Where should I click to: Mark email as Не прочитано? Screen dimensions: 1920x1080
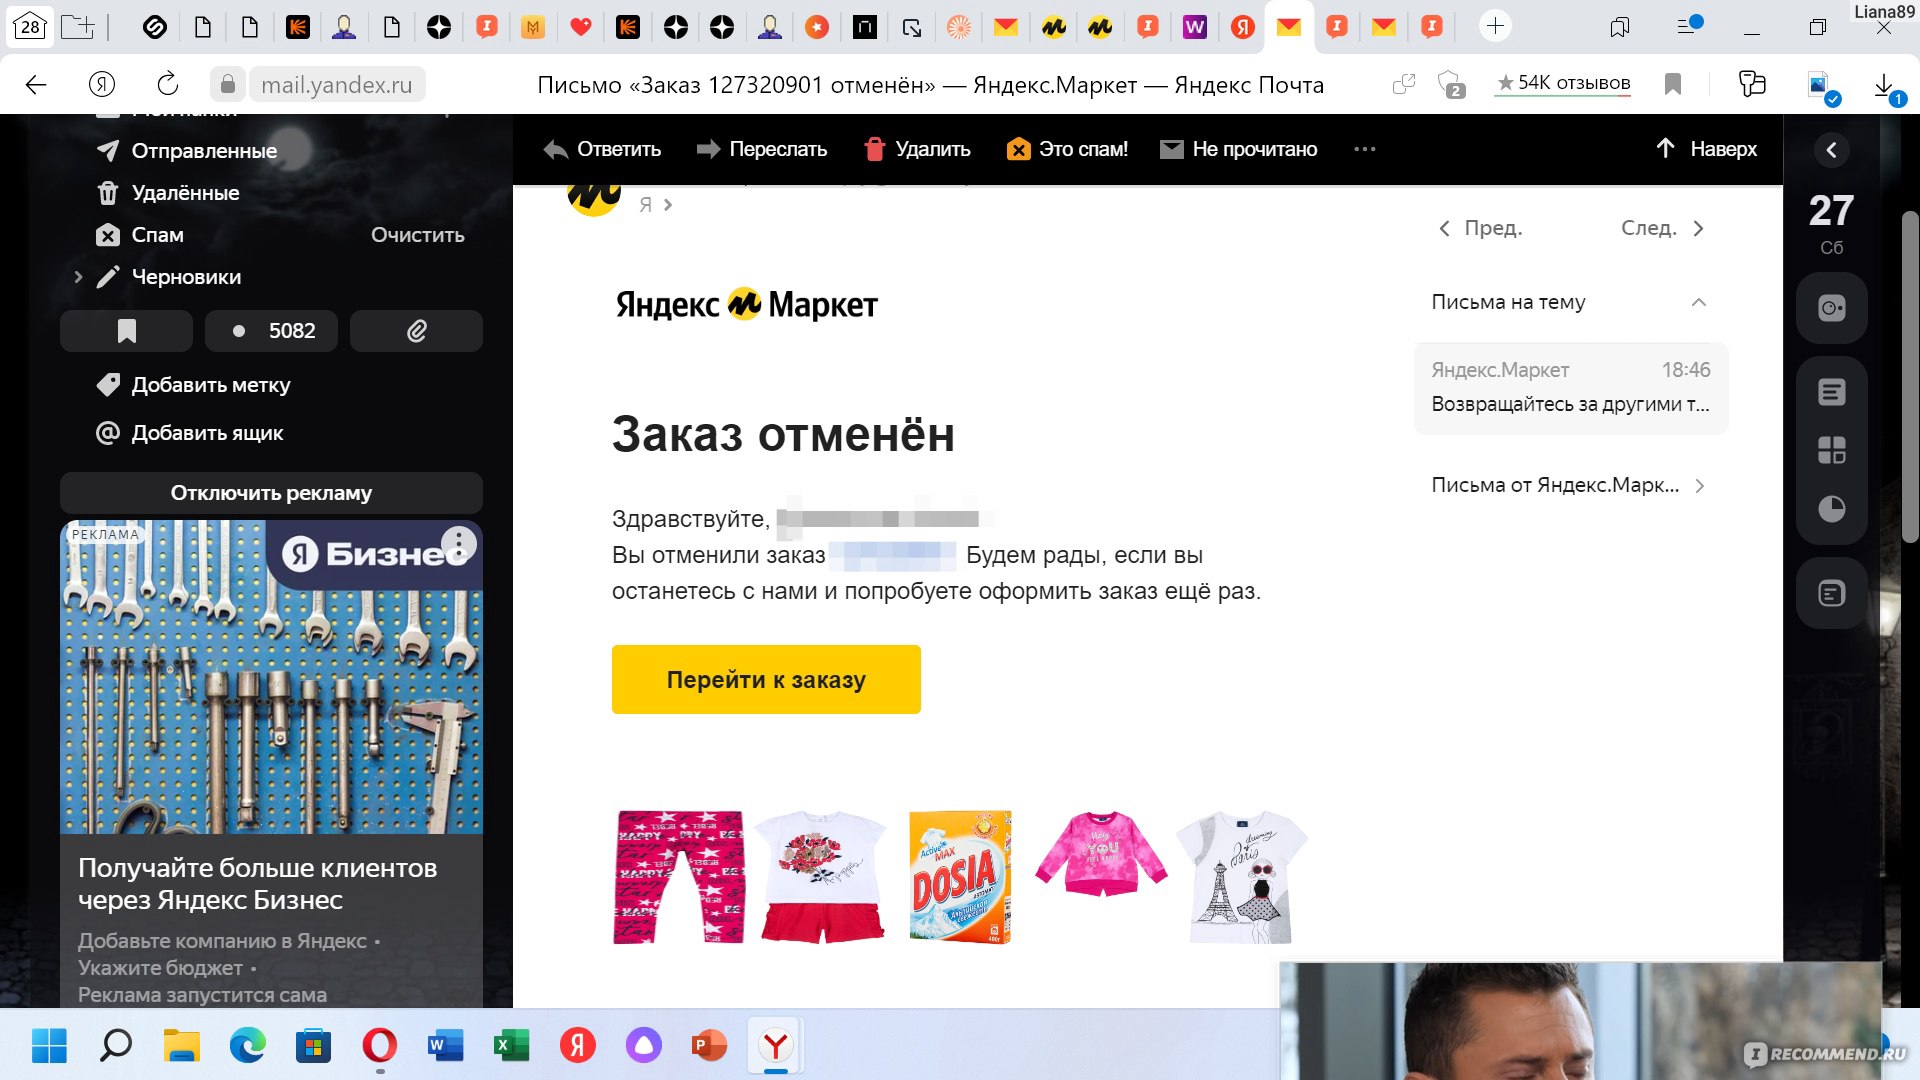1238,149
